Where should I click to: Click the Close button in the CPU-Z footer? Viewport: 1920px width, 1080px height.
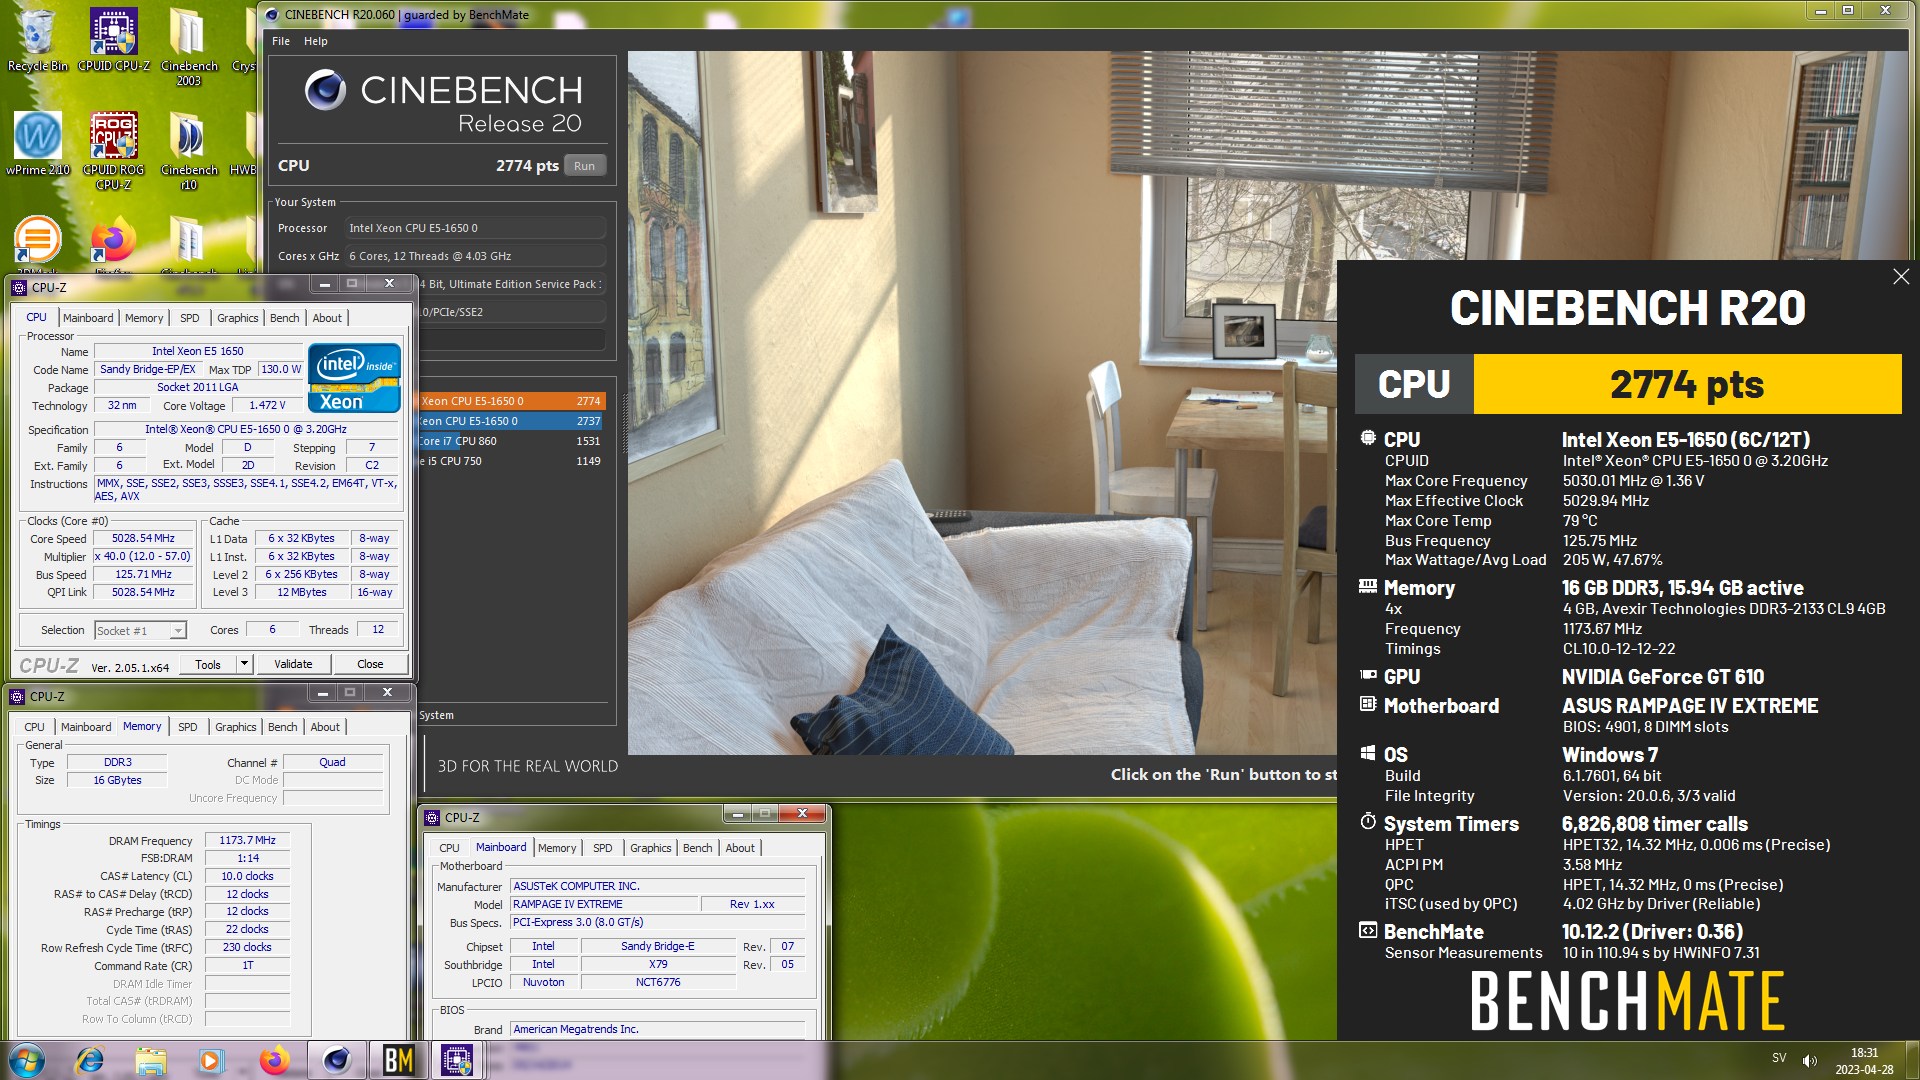tap(370, 664)
